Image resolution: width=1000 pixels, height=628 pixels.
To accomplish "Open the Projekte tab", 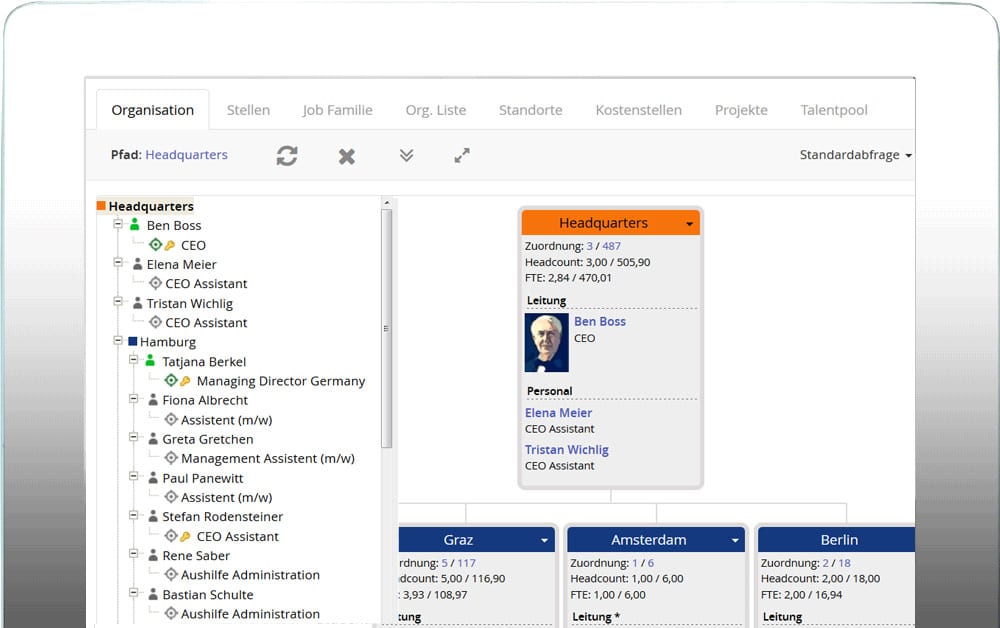I will point(741,110).
